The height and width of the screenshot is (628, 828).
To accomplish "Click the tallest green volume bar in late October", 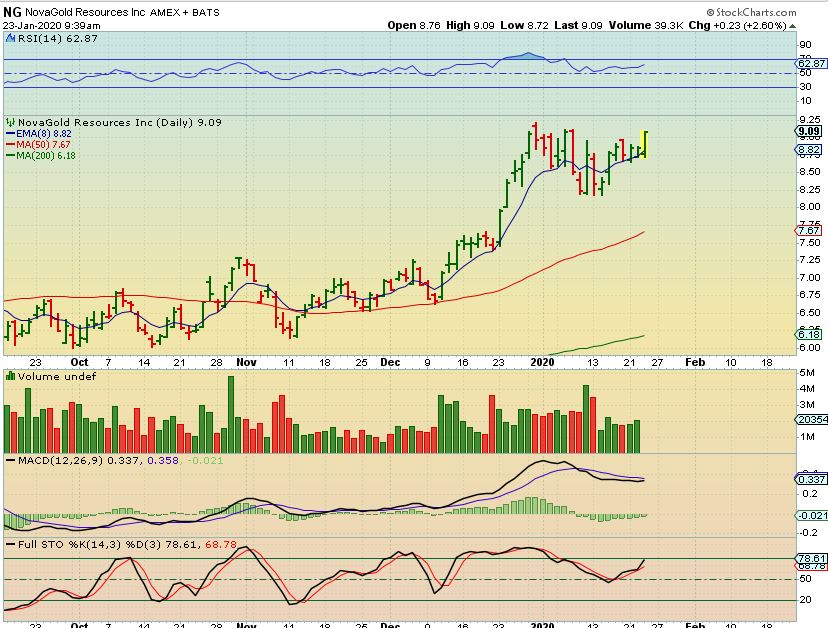I will coord(231,414).
